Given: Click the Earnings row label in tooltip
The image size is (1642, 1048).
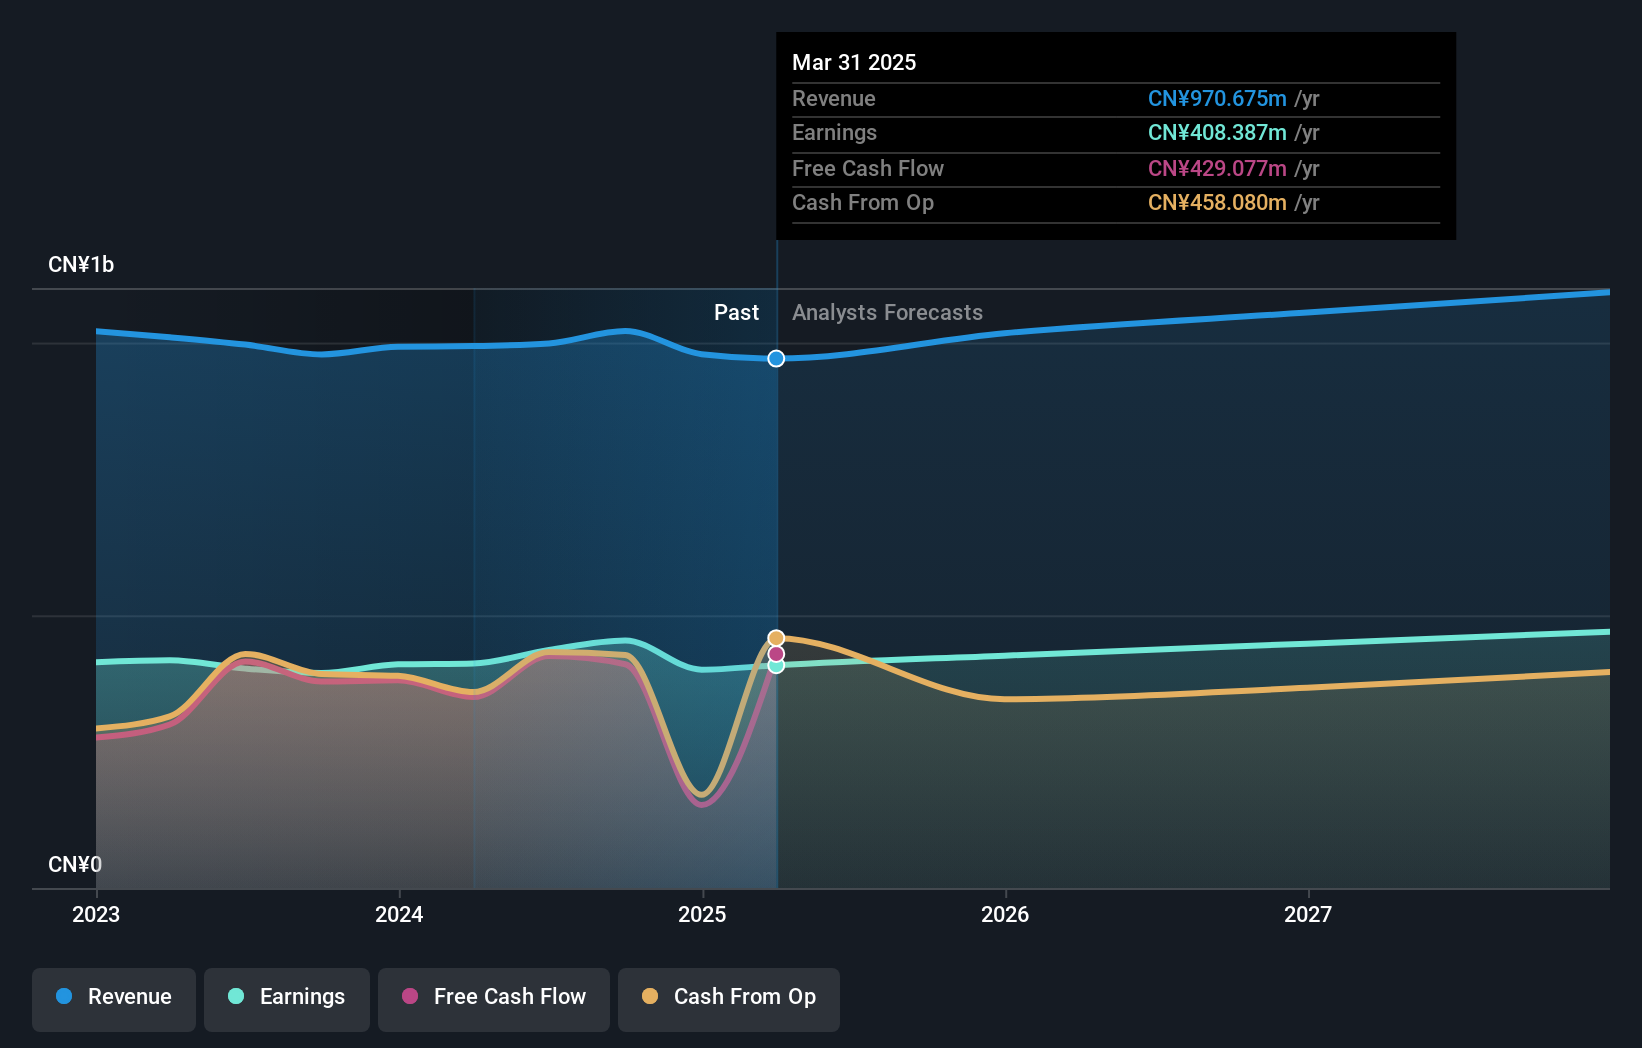Looking at the screenshot, I should pyautogui.click(x=834, y=133).
